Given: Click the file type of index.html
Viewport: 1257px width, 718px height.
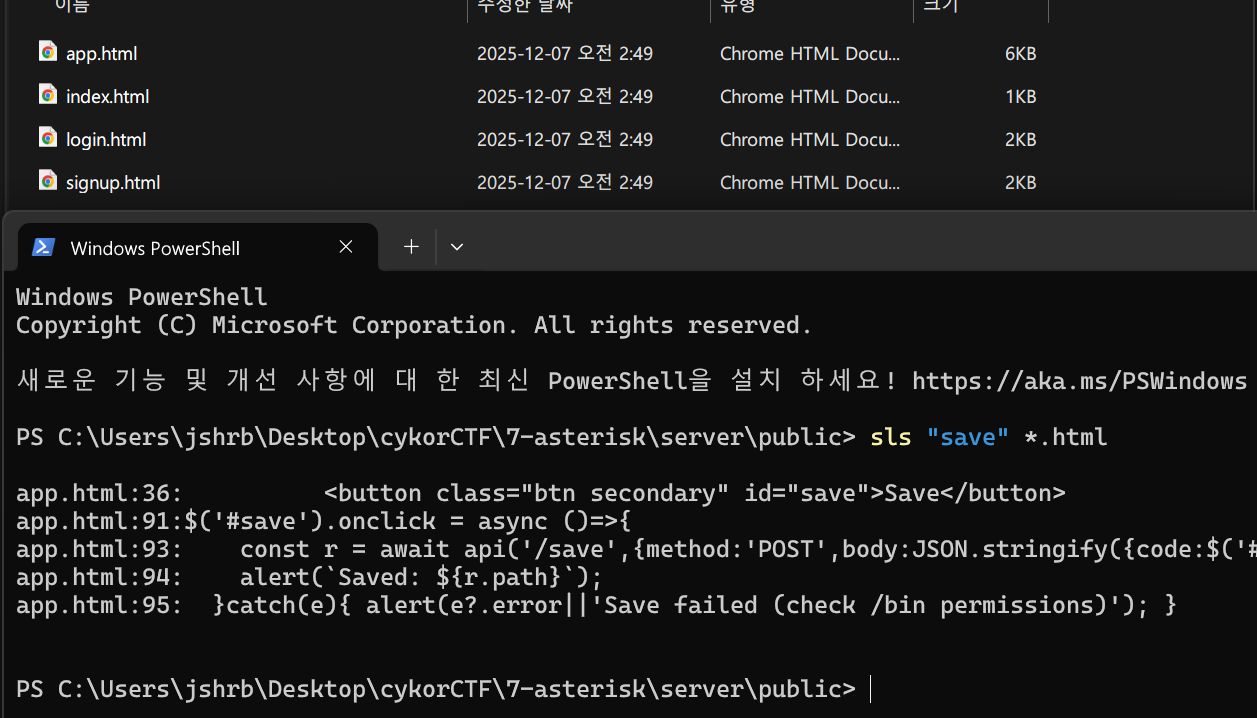Looking at the screenshot, I should 810,97.
